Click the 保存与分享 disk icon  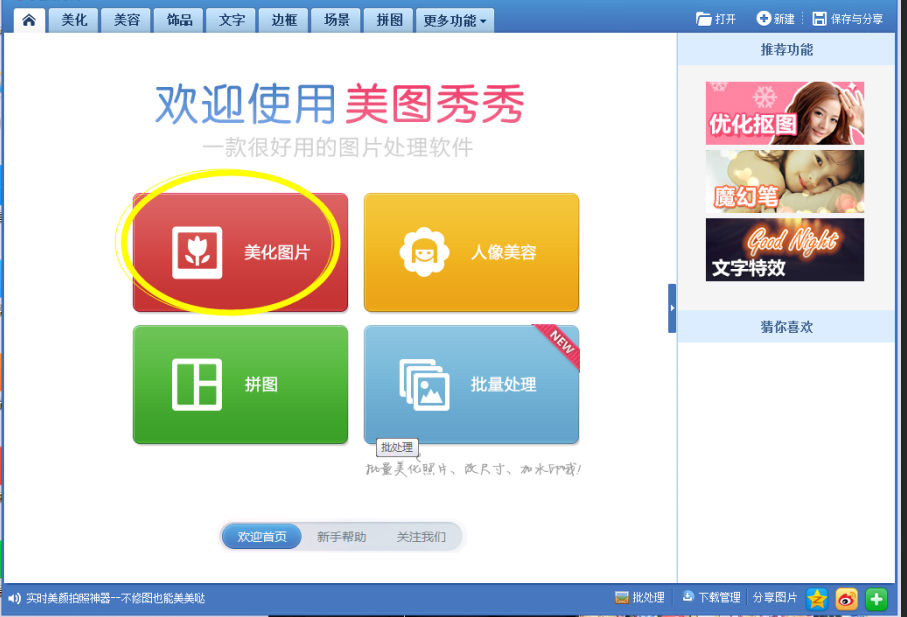tap(819, 19)
